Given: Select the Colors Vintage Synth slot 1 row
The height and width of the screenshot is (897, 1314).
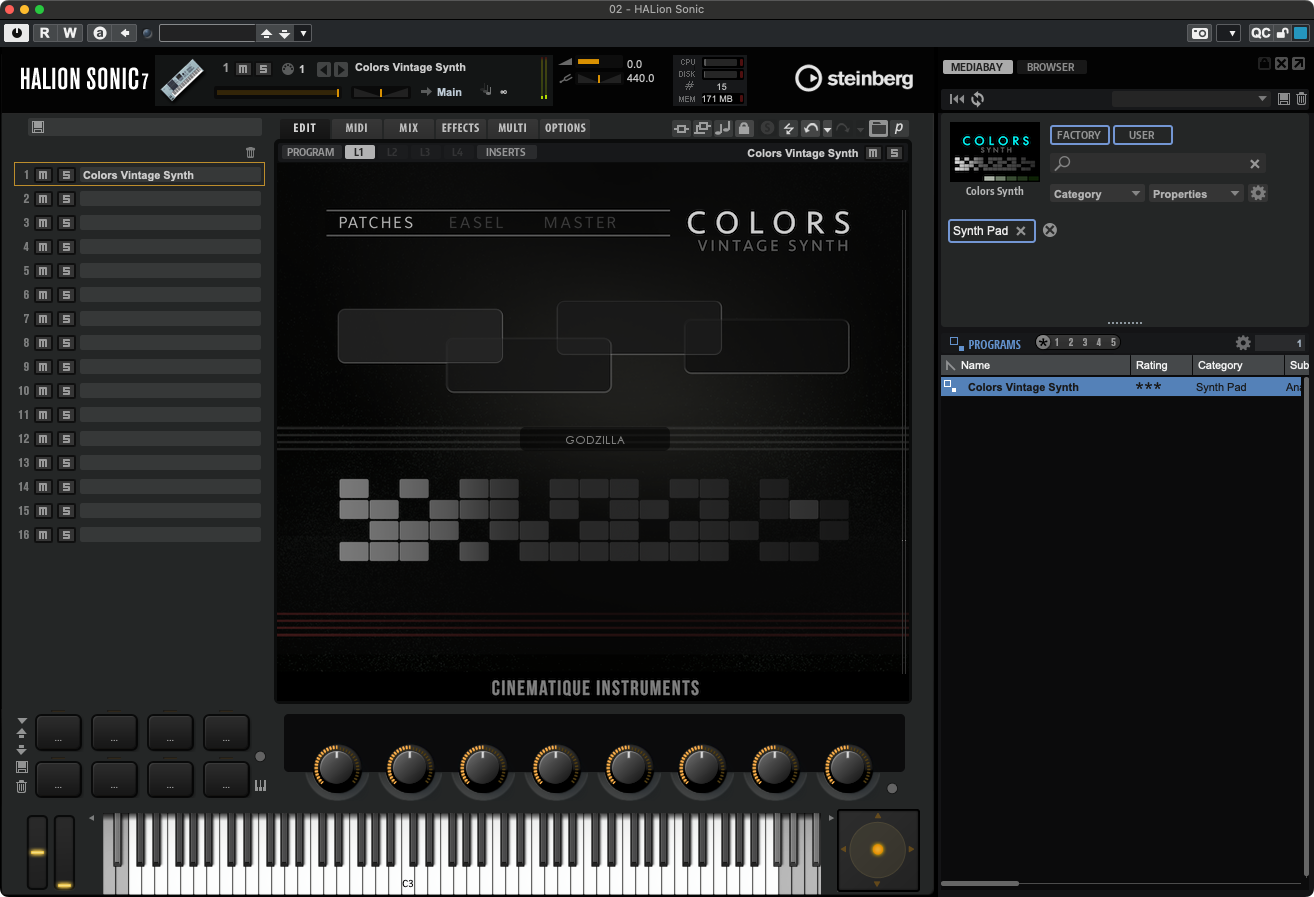Looking at the screenshot, I should 139,175.
